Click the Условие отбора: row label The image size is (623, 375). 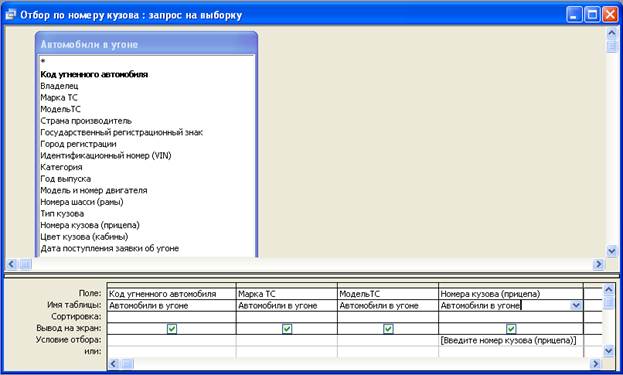coord(69,340)
